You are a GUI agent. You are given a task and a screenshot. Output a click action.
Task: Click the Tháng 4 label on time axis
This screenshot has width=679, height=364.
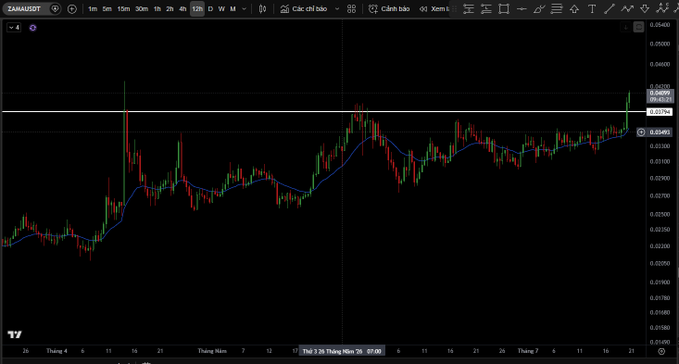[x=57, y=351]
